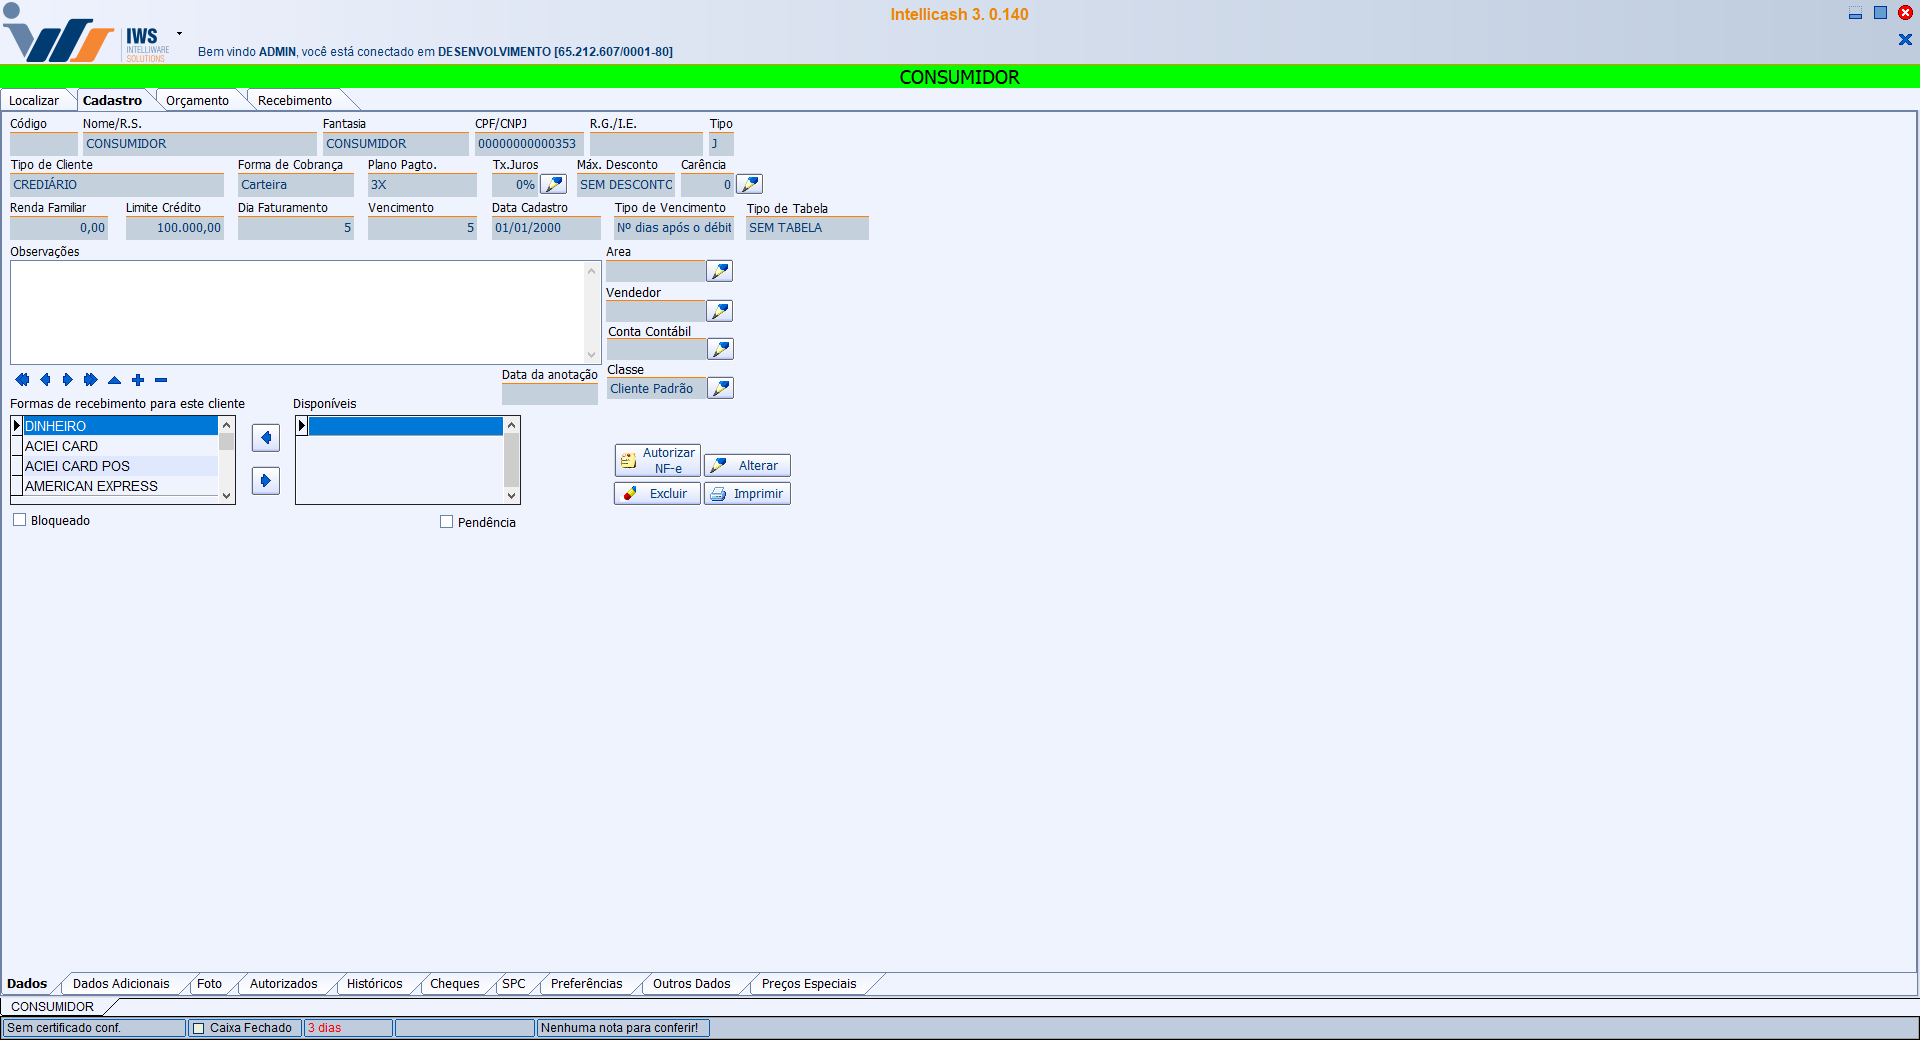Move payment form to client with left arrow
1920x1040 pixels.
pyautogui.click(x=265, y=438)
